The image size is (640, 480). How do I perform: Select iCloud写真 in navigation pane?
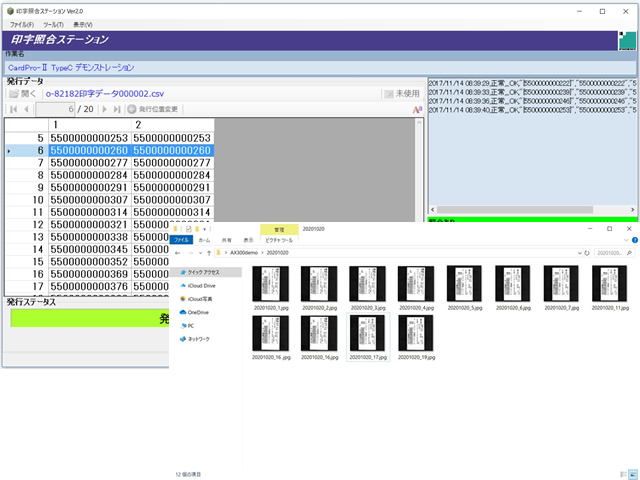tap(196, 299)
